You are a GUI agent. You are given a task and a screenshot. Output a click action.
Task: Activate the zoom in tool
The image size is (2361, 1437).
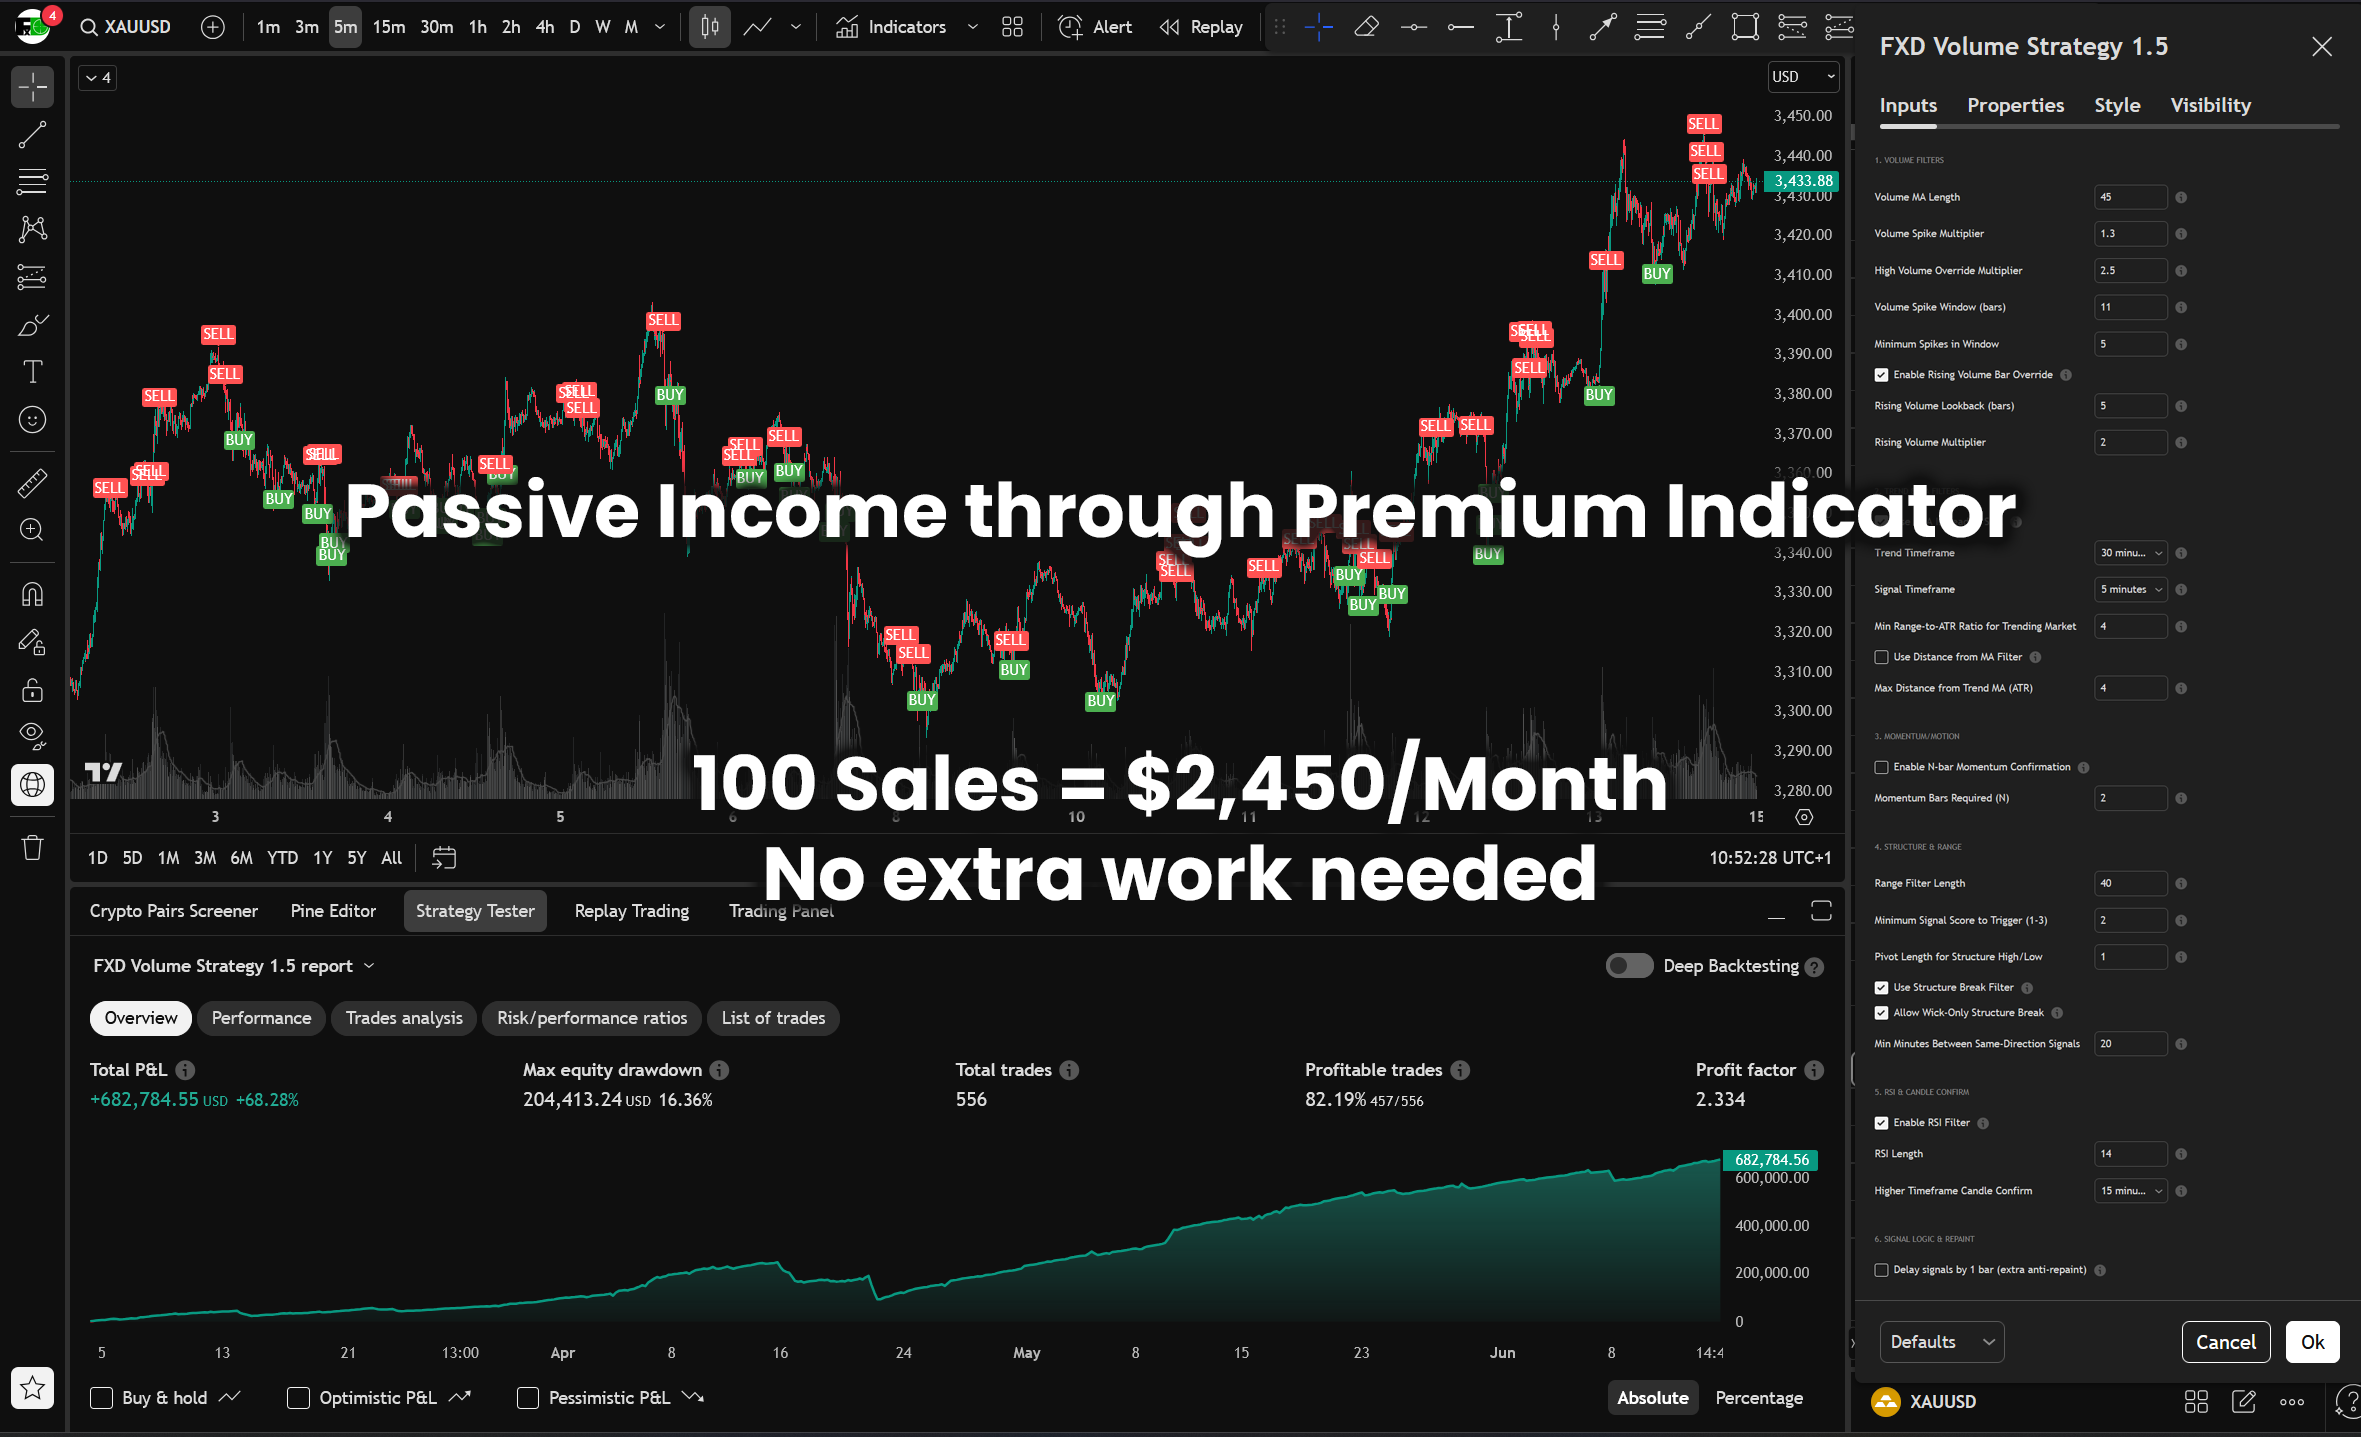pos(32,530)
